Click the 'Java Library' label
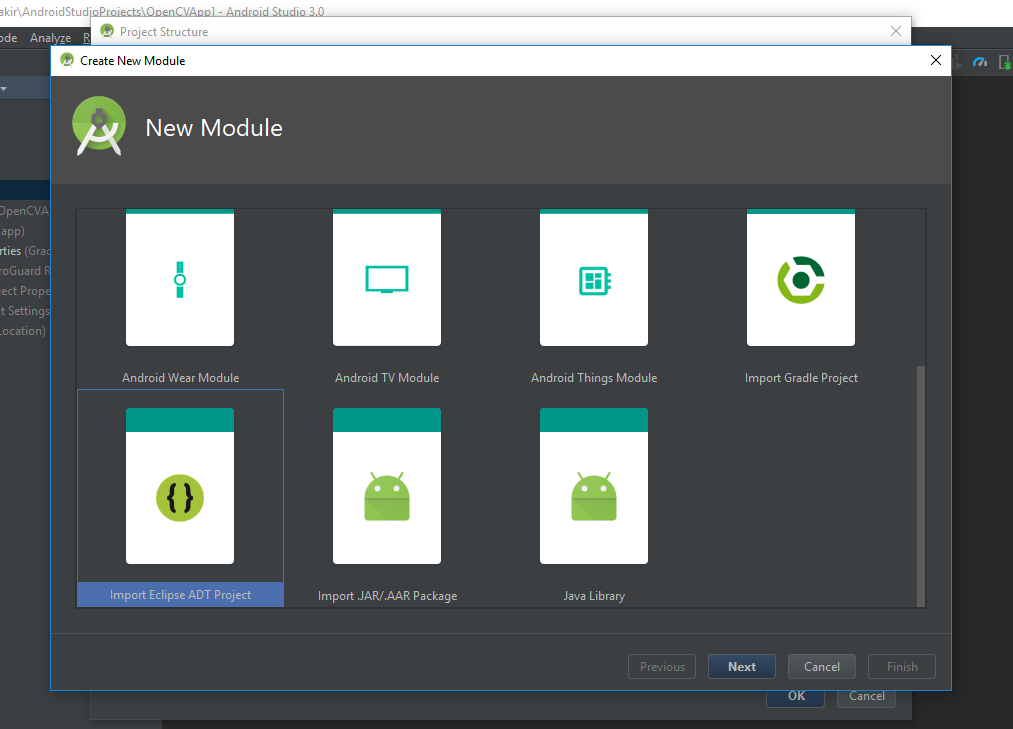This screenshot has width=1013, height=729. coord(594,596)
